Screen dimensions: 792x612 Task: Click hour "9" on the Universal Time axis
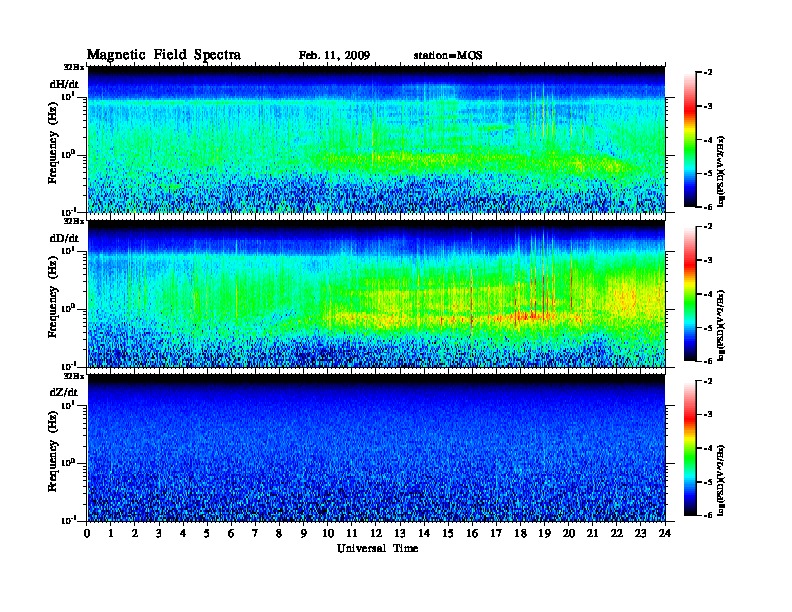point(304,533)
